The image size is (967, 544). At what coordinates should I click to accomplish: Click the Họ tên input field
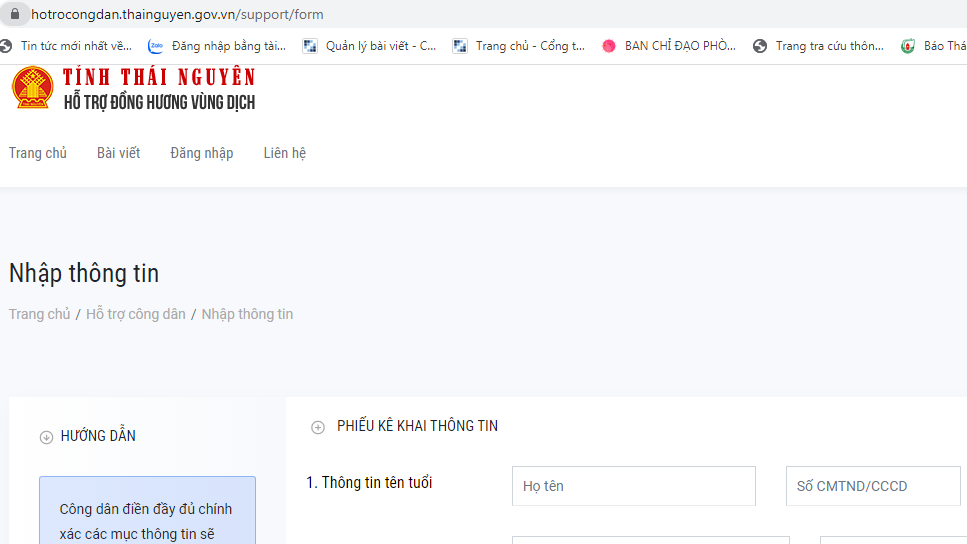pos(633,486)
